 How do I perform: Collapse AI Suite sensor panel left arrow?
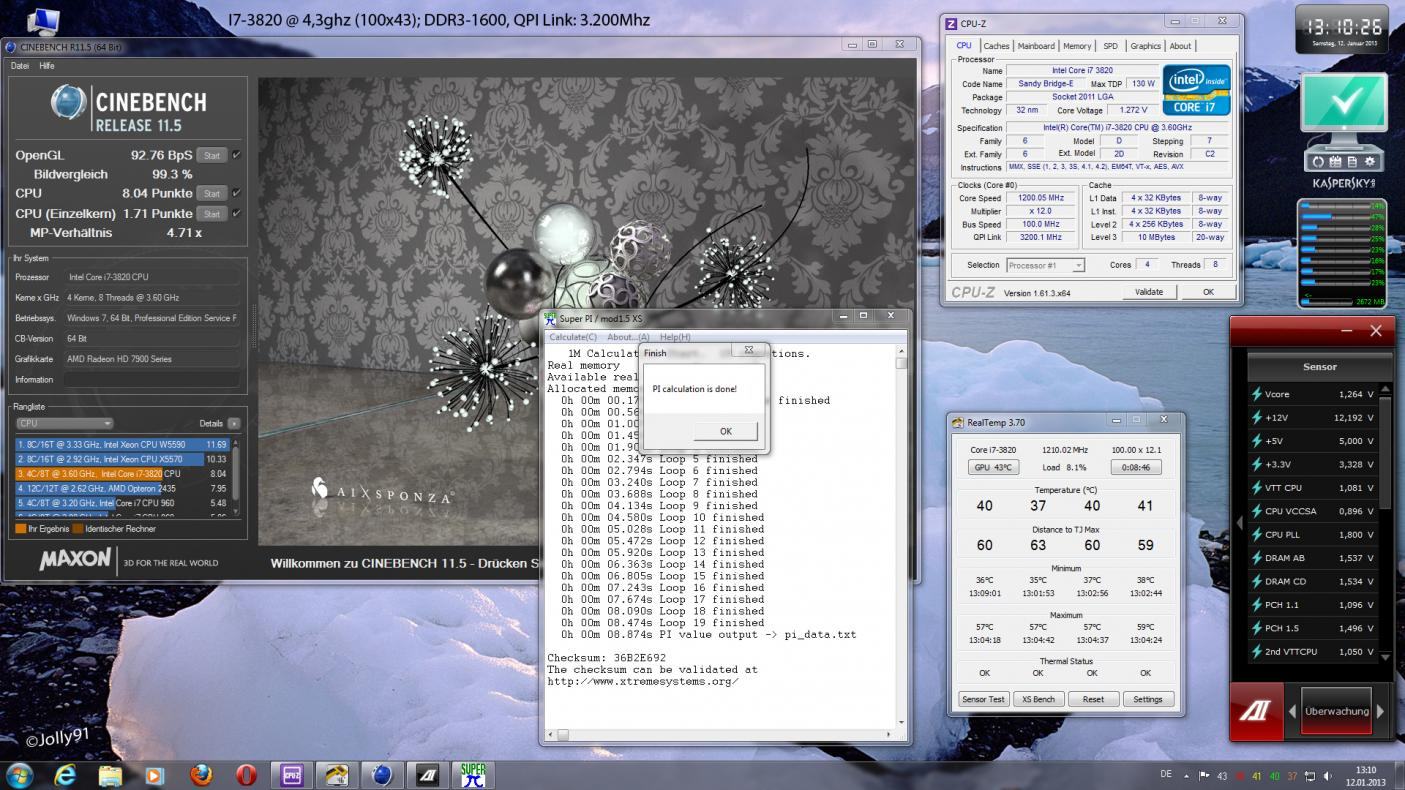(1240, 522)
